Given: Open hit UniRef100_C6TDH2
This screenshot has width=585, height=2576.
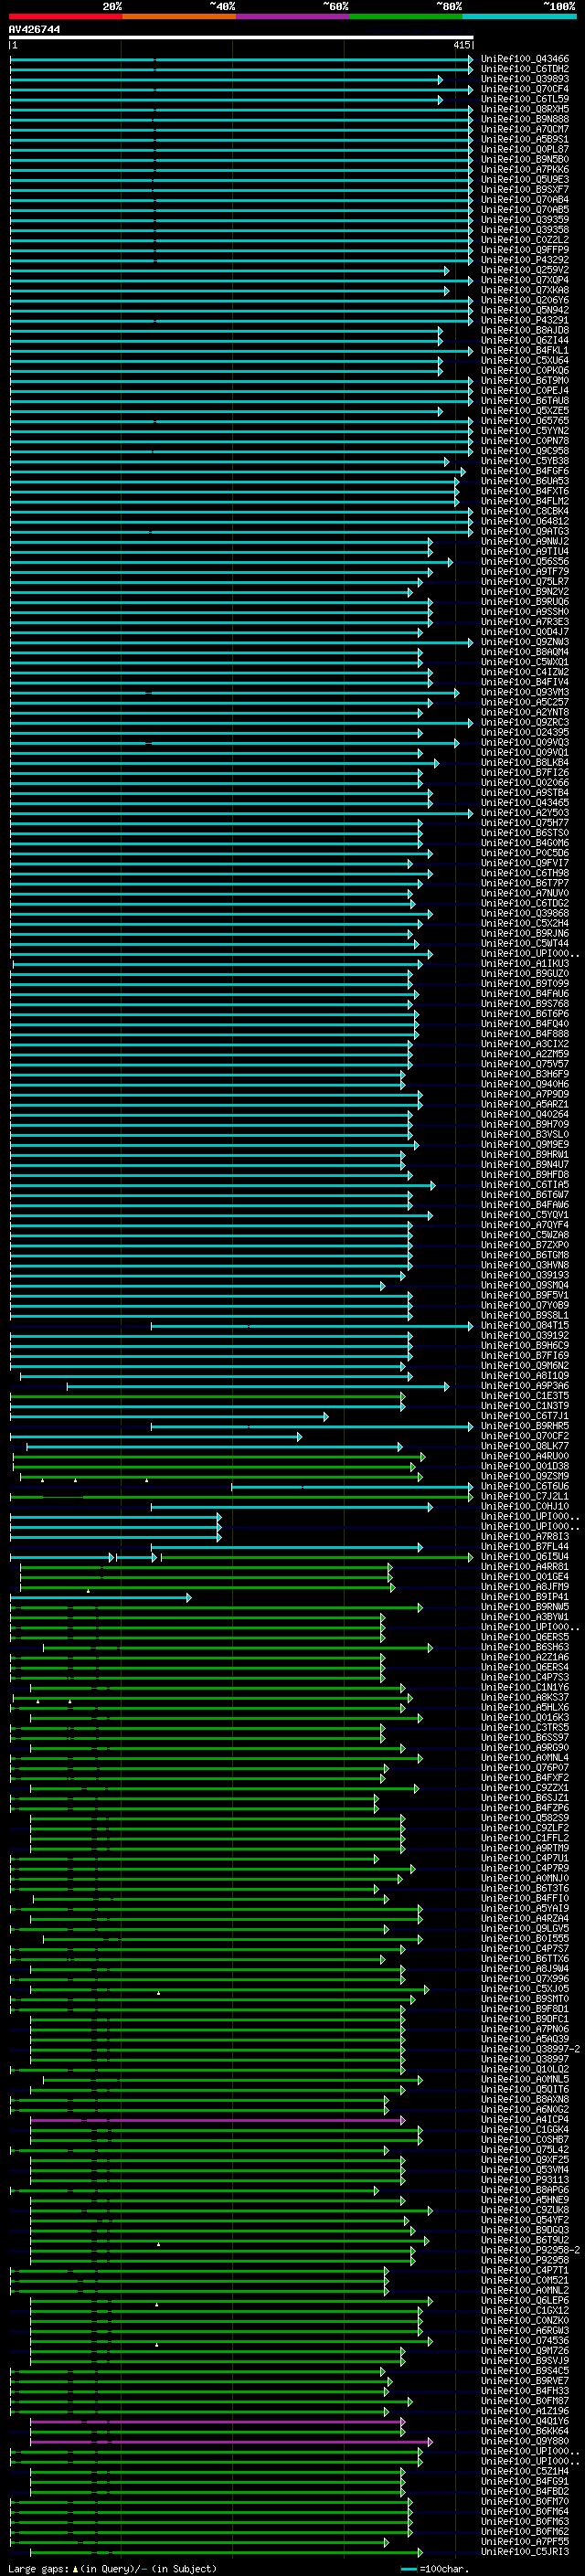Looking at the screenshot, I should [525, 69].
